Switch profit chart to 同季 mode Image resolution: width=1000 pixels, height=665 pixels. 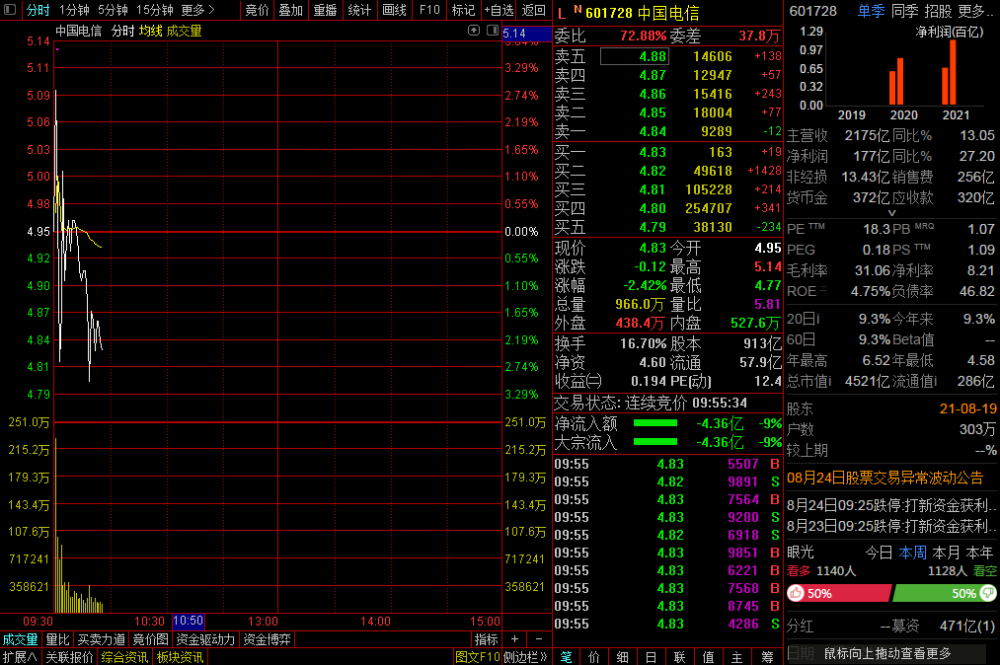pyautogui.click(x=904, y=11)
